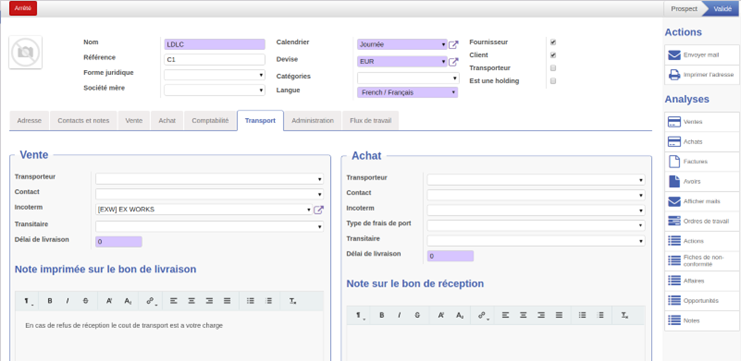
Task: Open the Vente Transporteur dropdown
Action: pos(210,179)
